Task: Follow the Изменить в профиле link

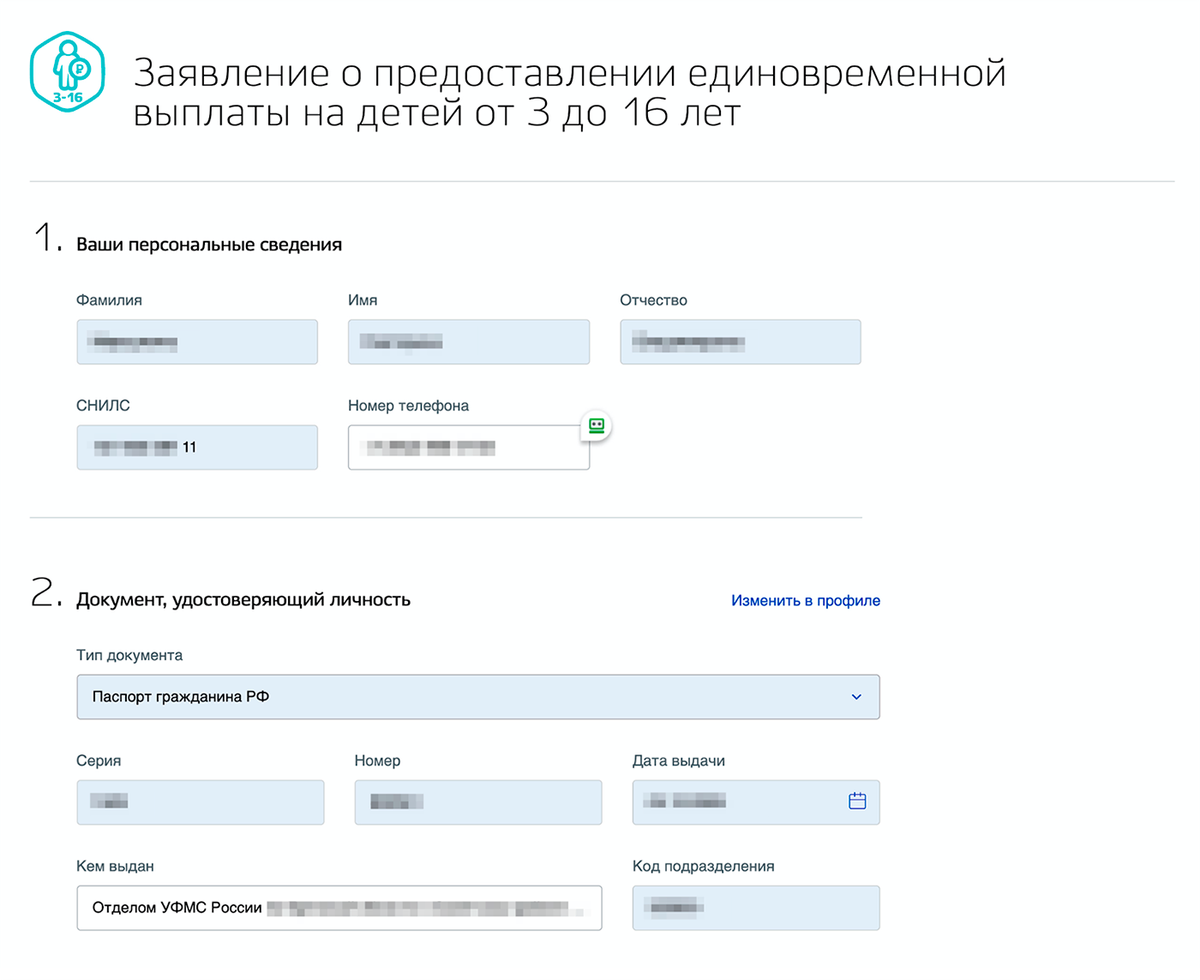Action: 805,601
